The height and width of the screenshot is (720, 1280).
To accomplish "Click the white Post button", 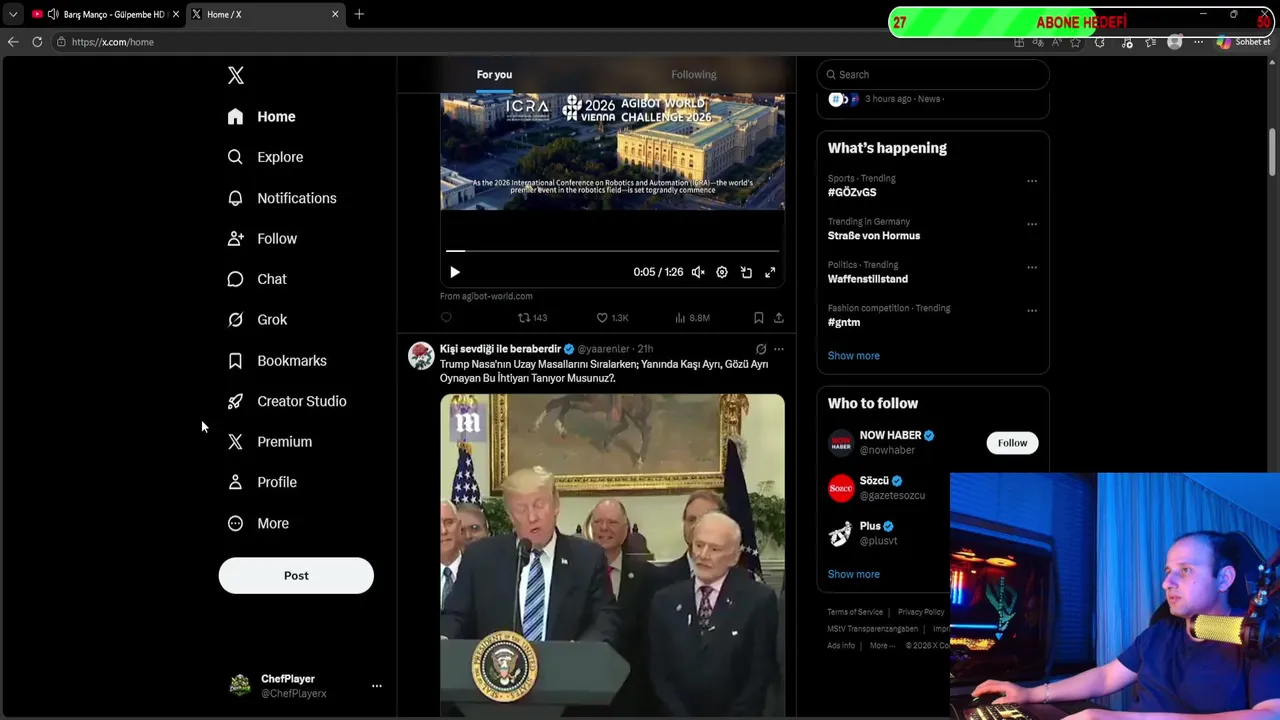I will 296,575.
